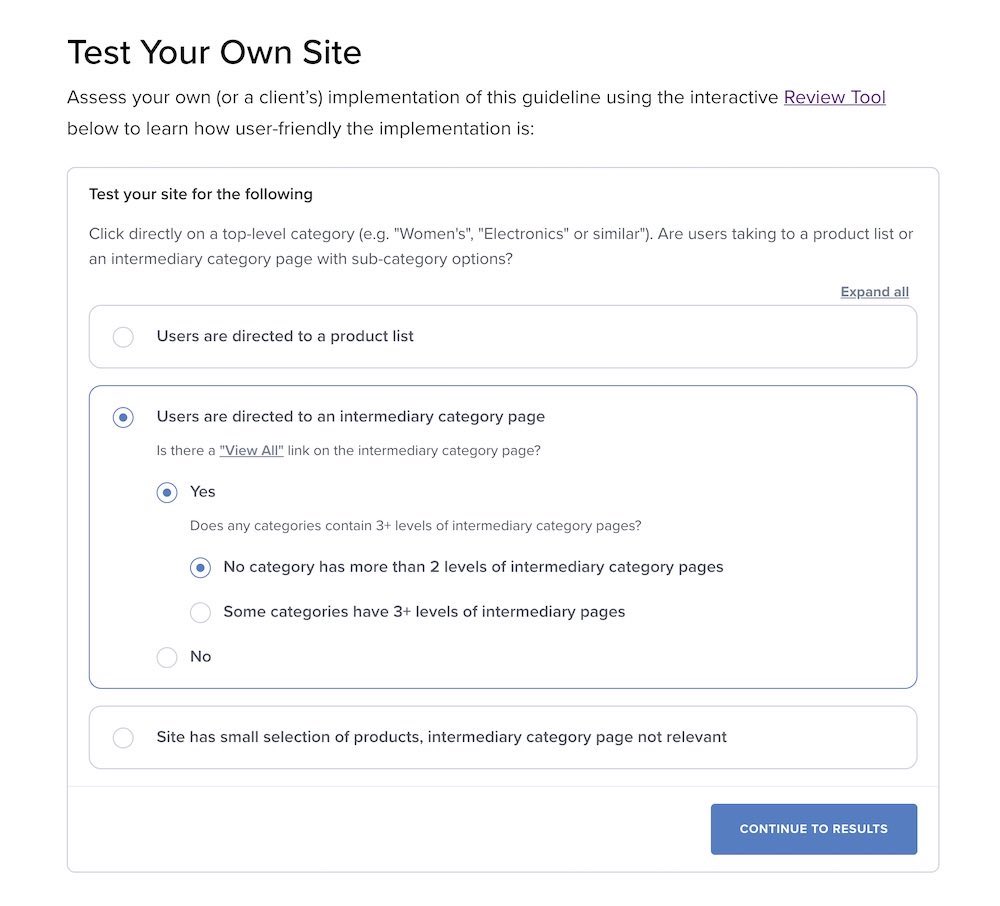The image size is (1000, 906).
Task: Pick the 'No category has more than 2 levels' radio
Action: [201, 567]
